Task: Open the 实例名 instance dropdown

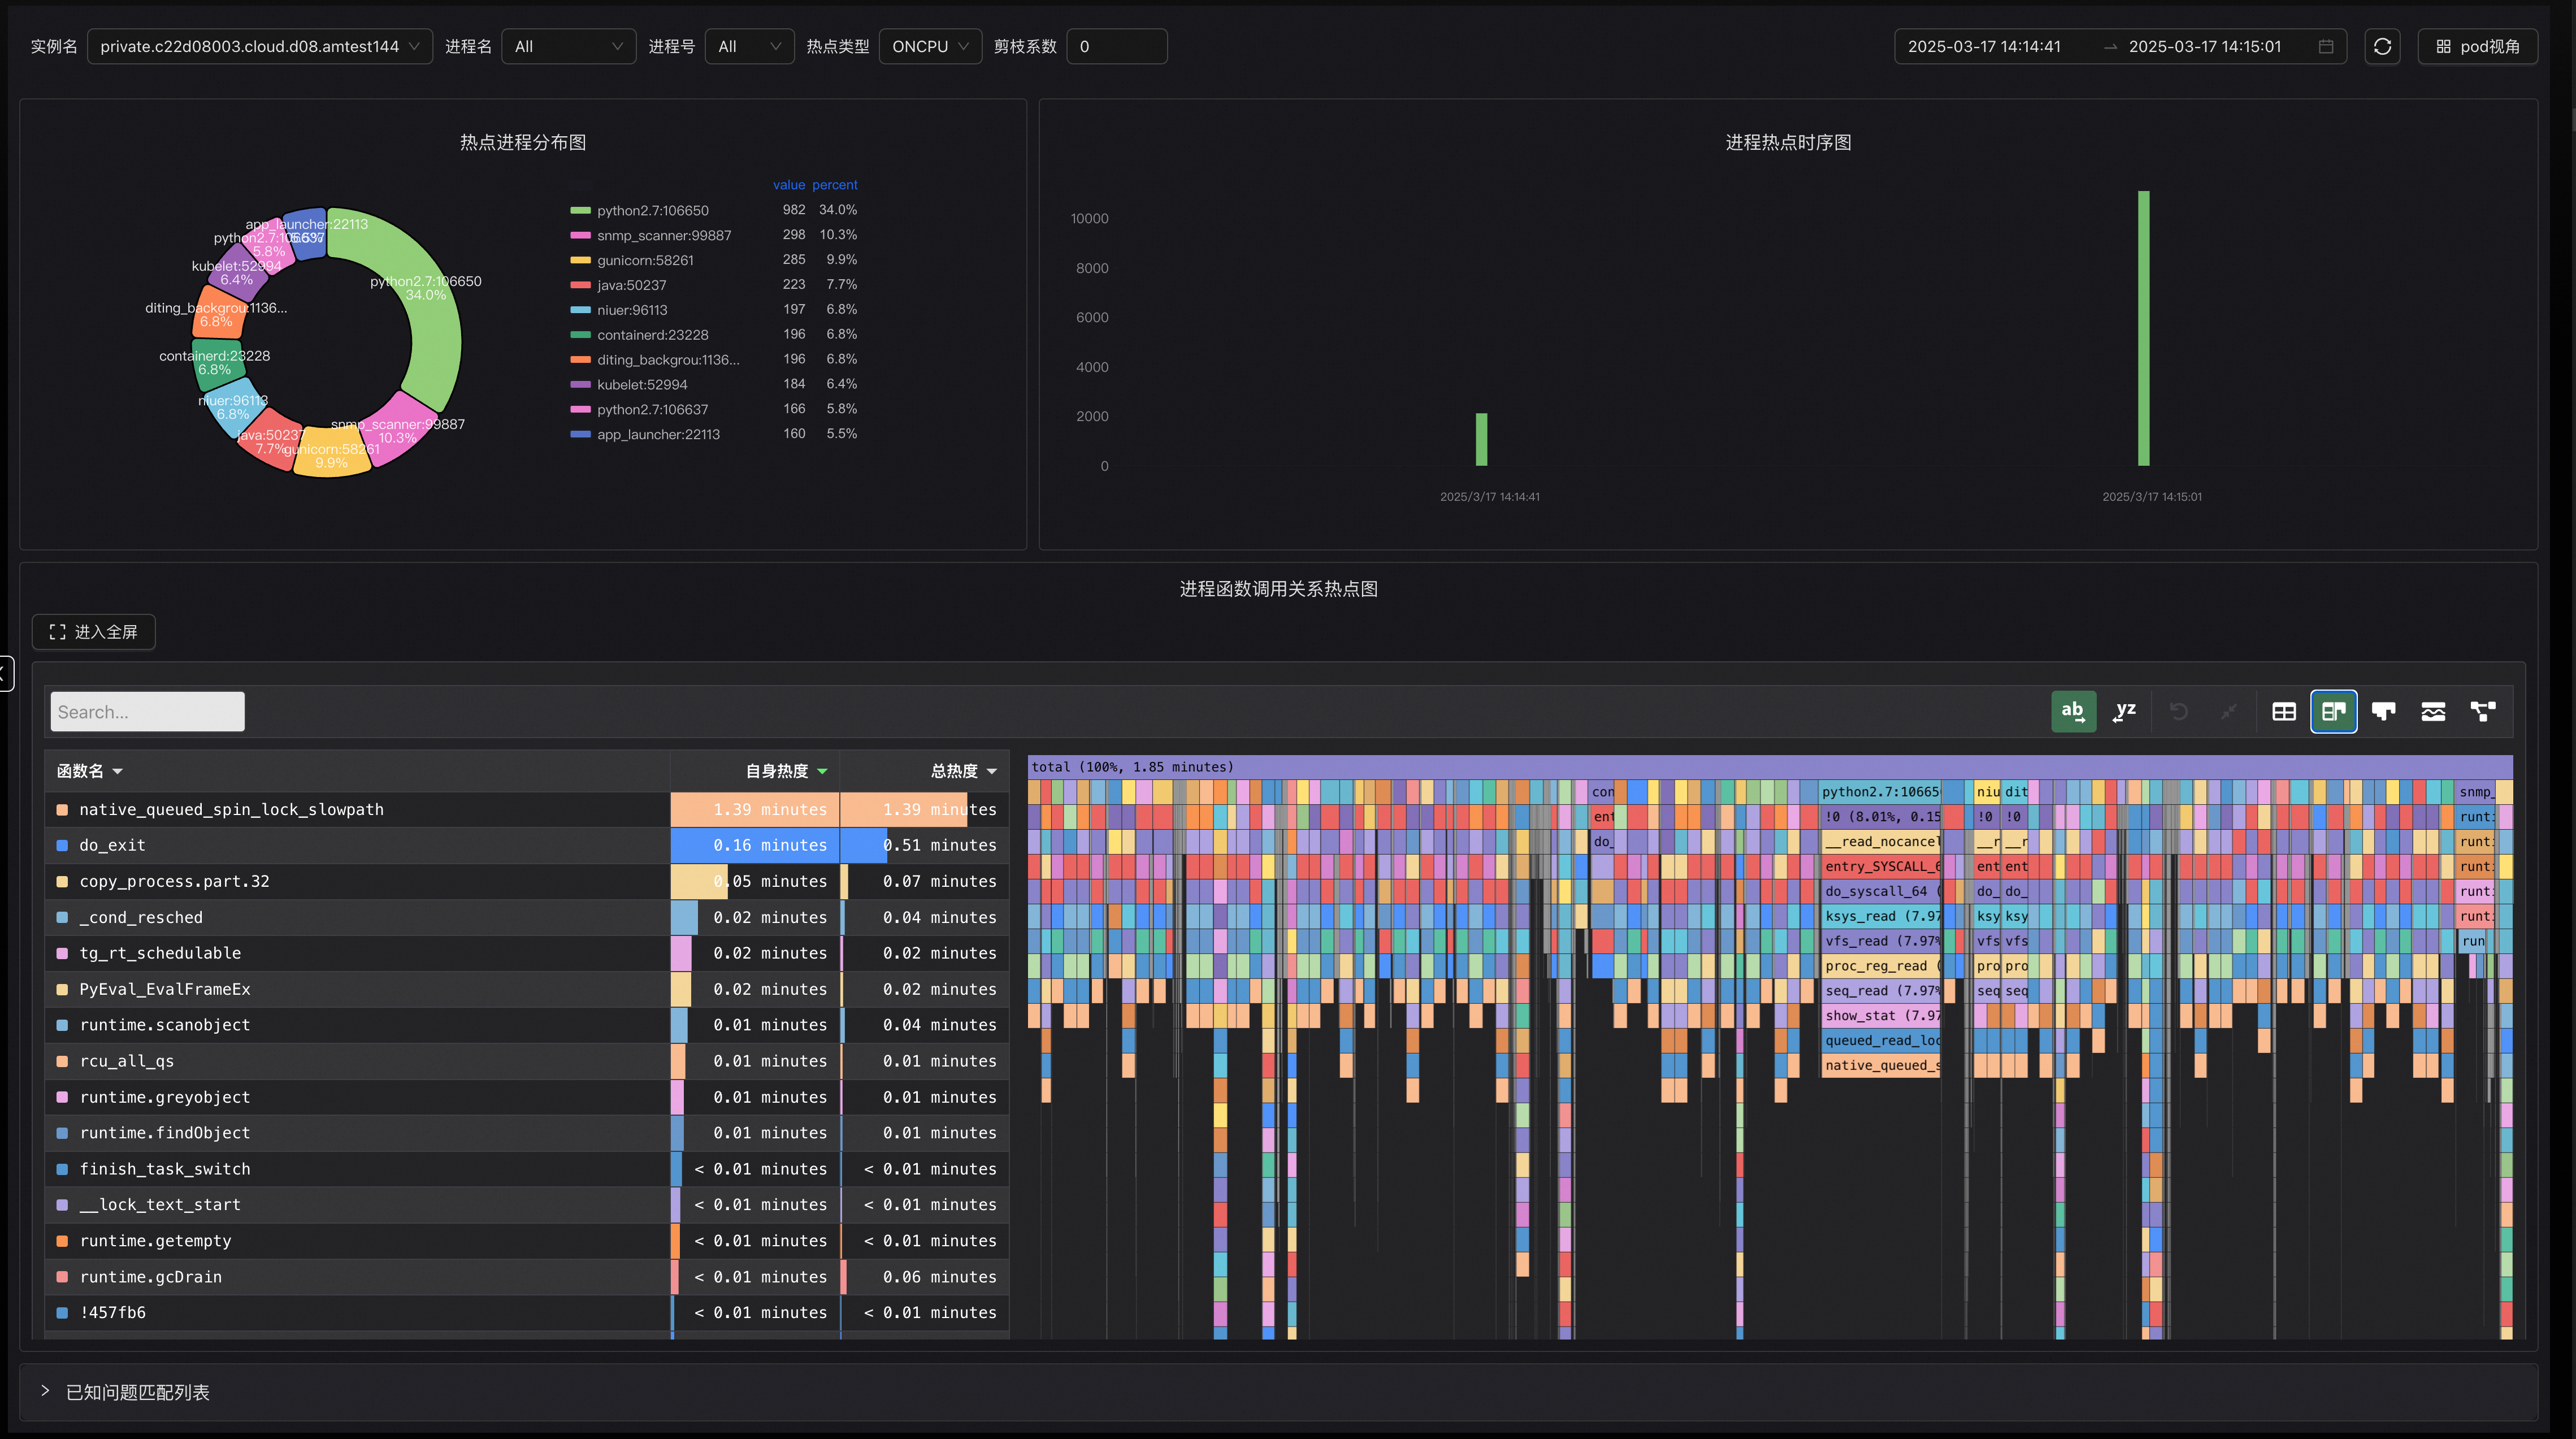Action: [x=259, y=46]
